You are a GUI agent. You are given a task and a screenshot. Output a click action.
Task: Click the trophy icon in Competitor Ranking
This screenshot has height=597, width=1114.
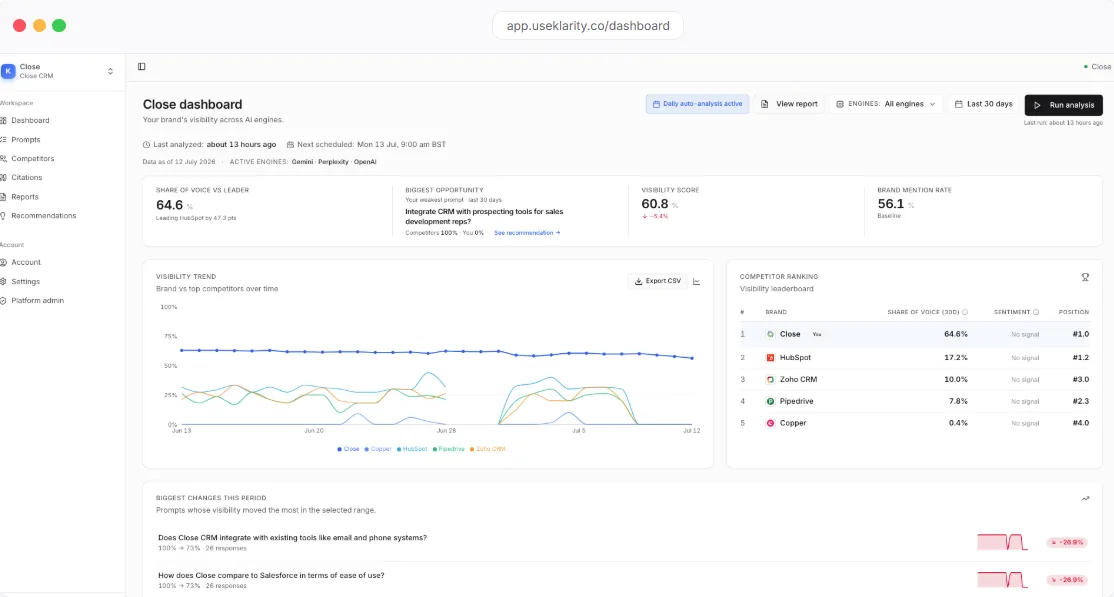(x=1085, y=277)
